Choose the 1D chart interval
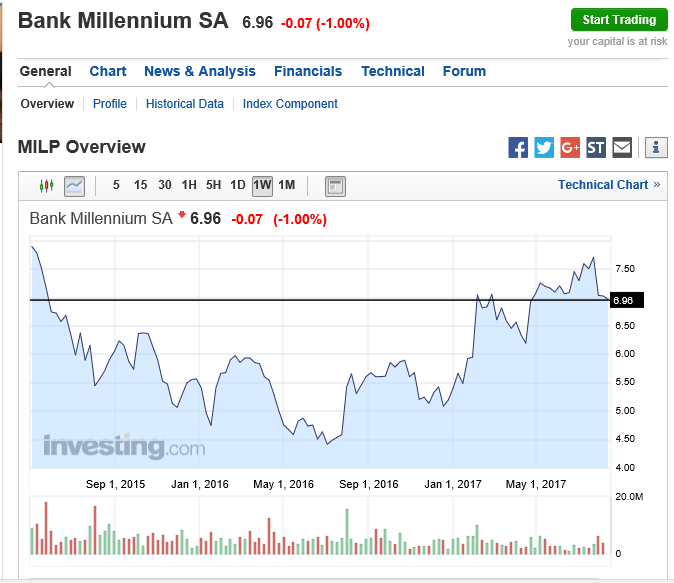This screenshot has width=674, height=583. pyautogui.click(x=238, y=185)
